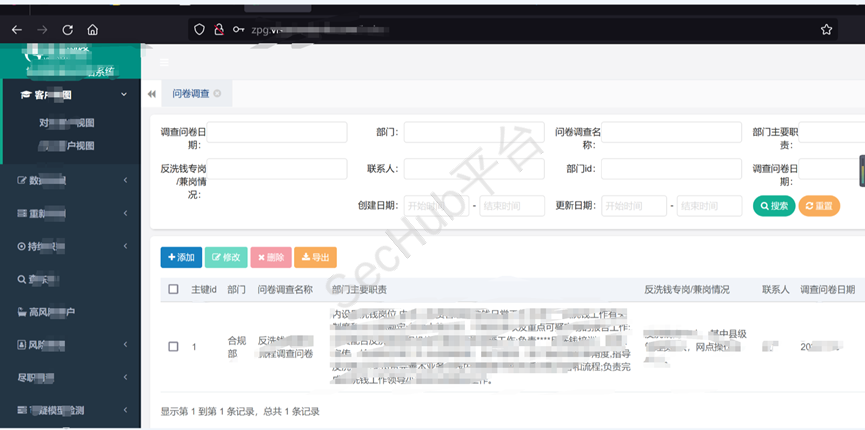
Task: Click the sidebar hamburger toggle icon
Action: tap(164, 62)
